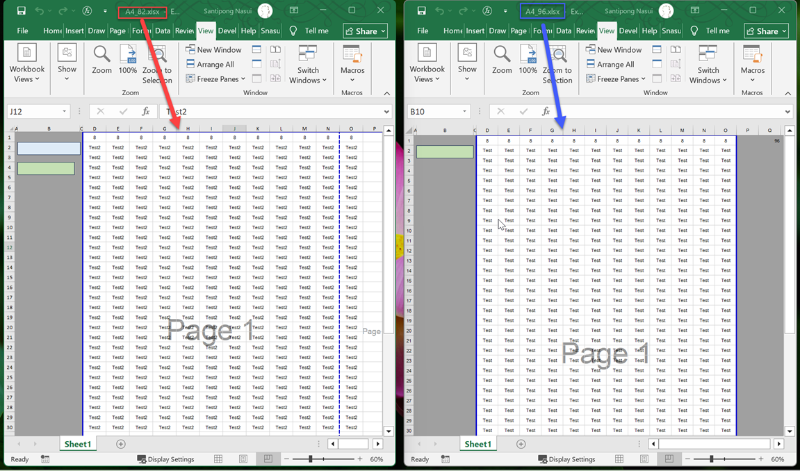Open File menu in A4_96.xlsx window
800x471 pixels.
click(x=424, y=31)
